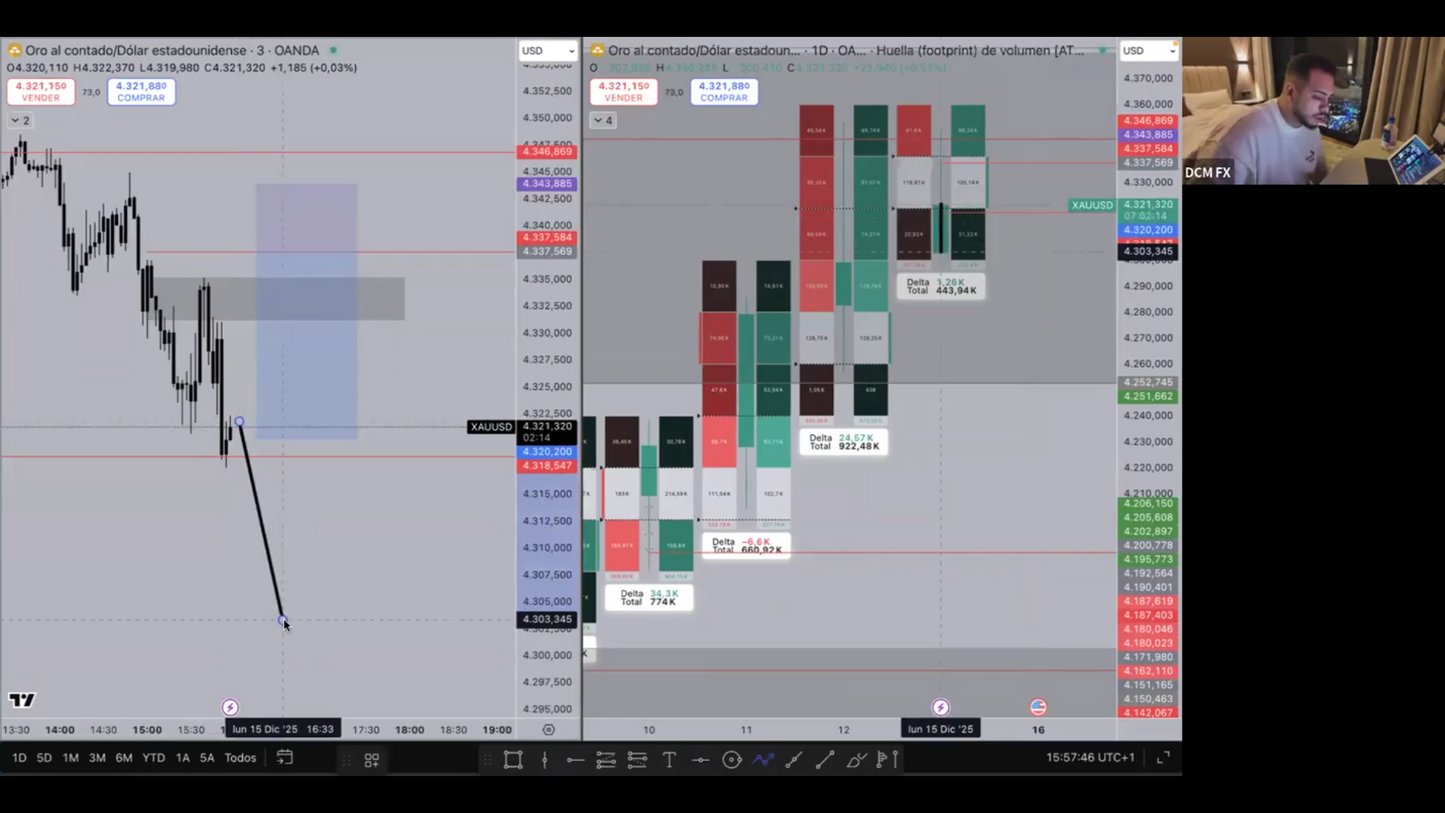Toggle fullscreen with the expand arrows icon
The image size is (1445, 813).
coord(1163,758)
